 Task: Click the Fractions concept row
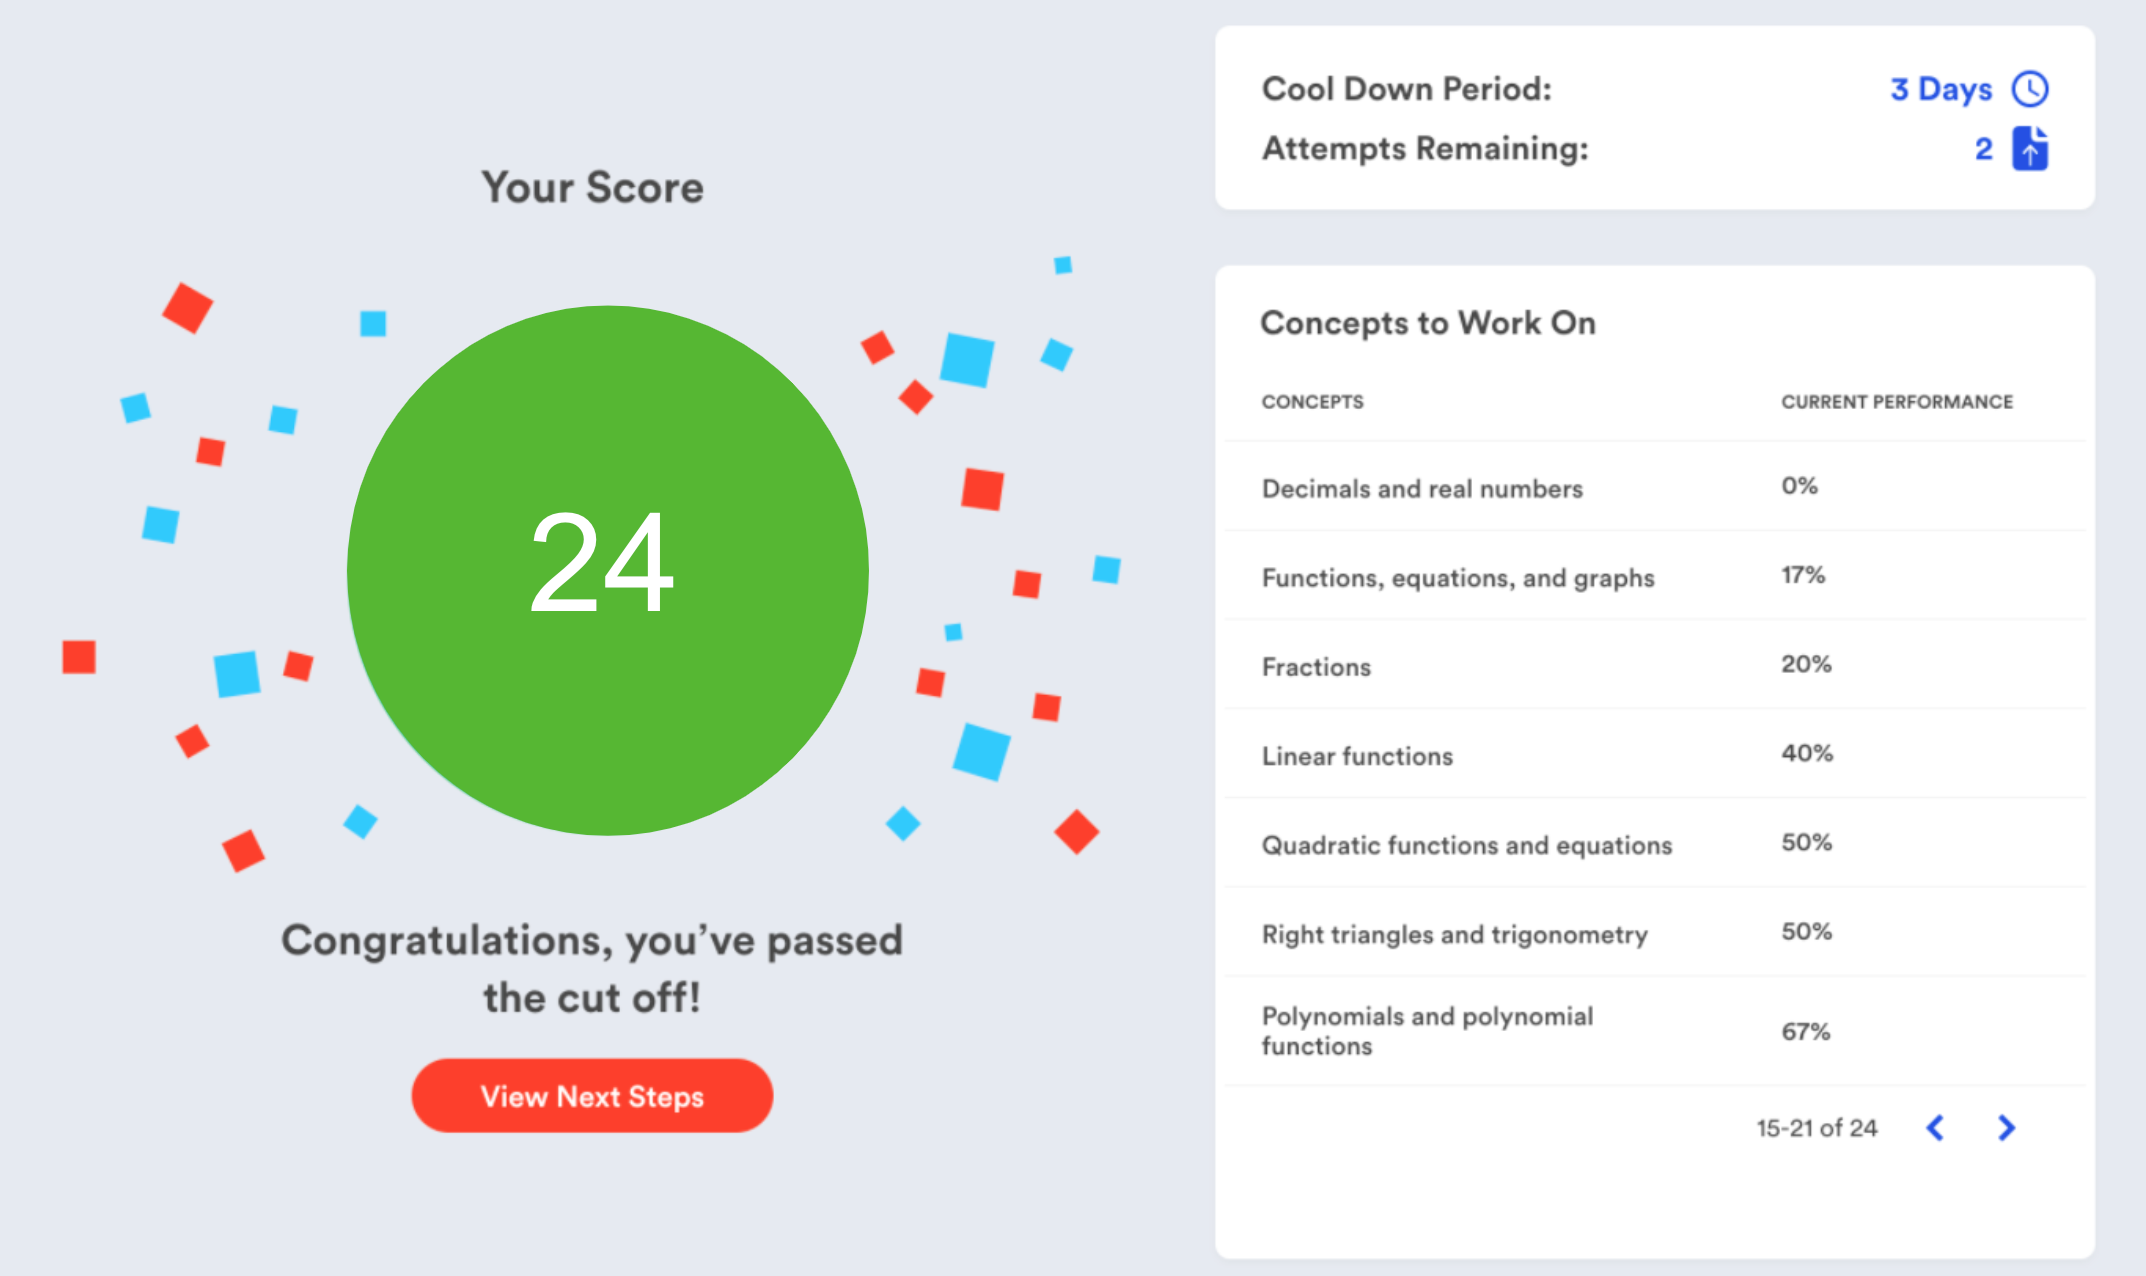[1316, 667]
